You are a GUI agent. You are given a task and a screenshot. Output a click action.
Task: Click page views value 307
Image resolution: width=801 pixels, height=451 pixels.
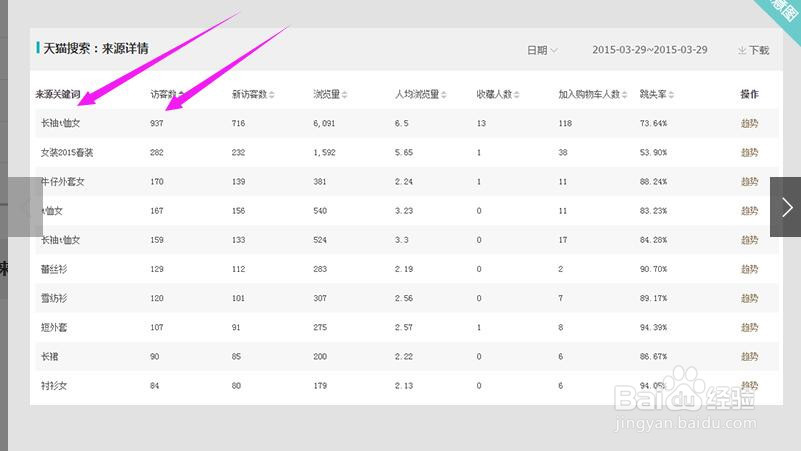tap(320, 298)
